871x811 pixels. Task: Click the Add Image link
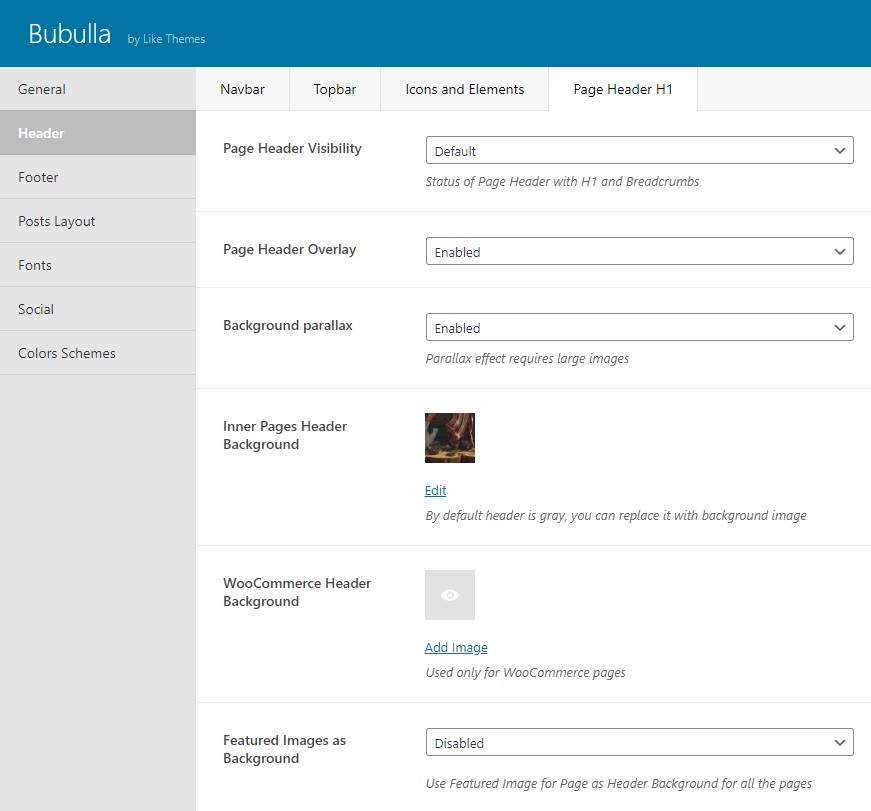(455, 648)
